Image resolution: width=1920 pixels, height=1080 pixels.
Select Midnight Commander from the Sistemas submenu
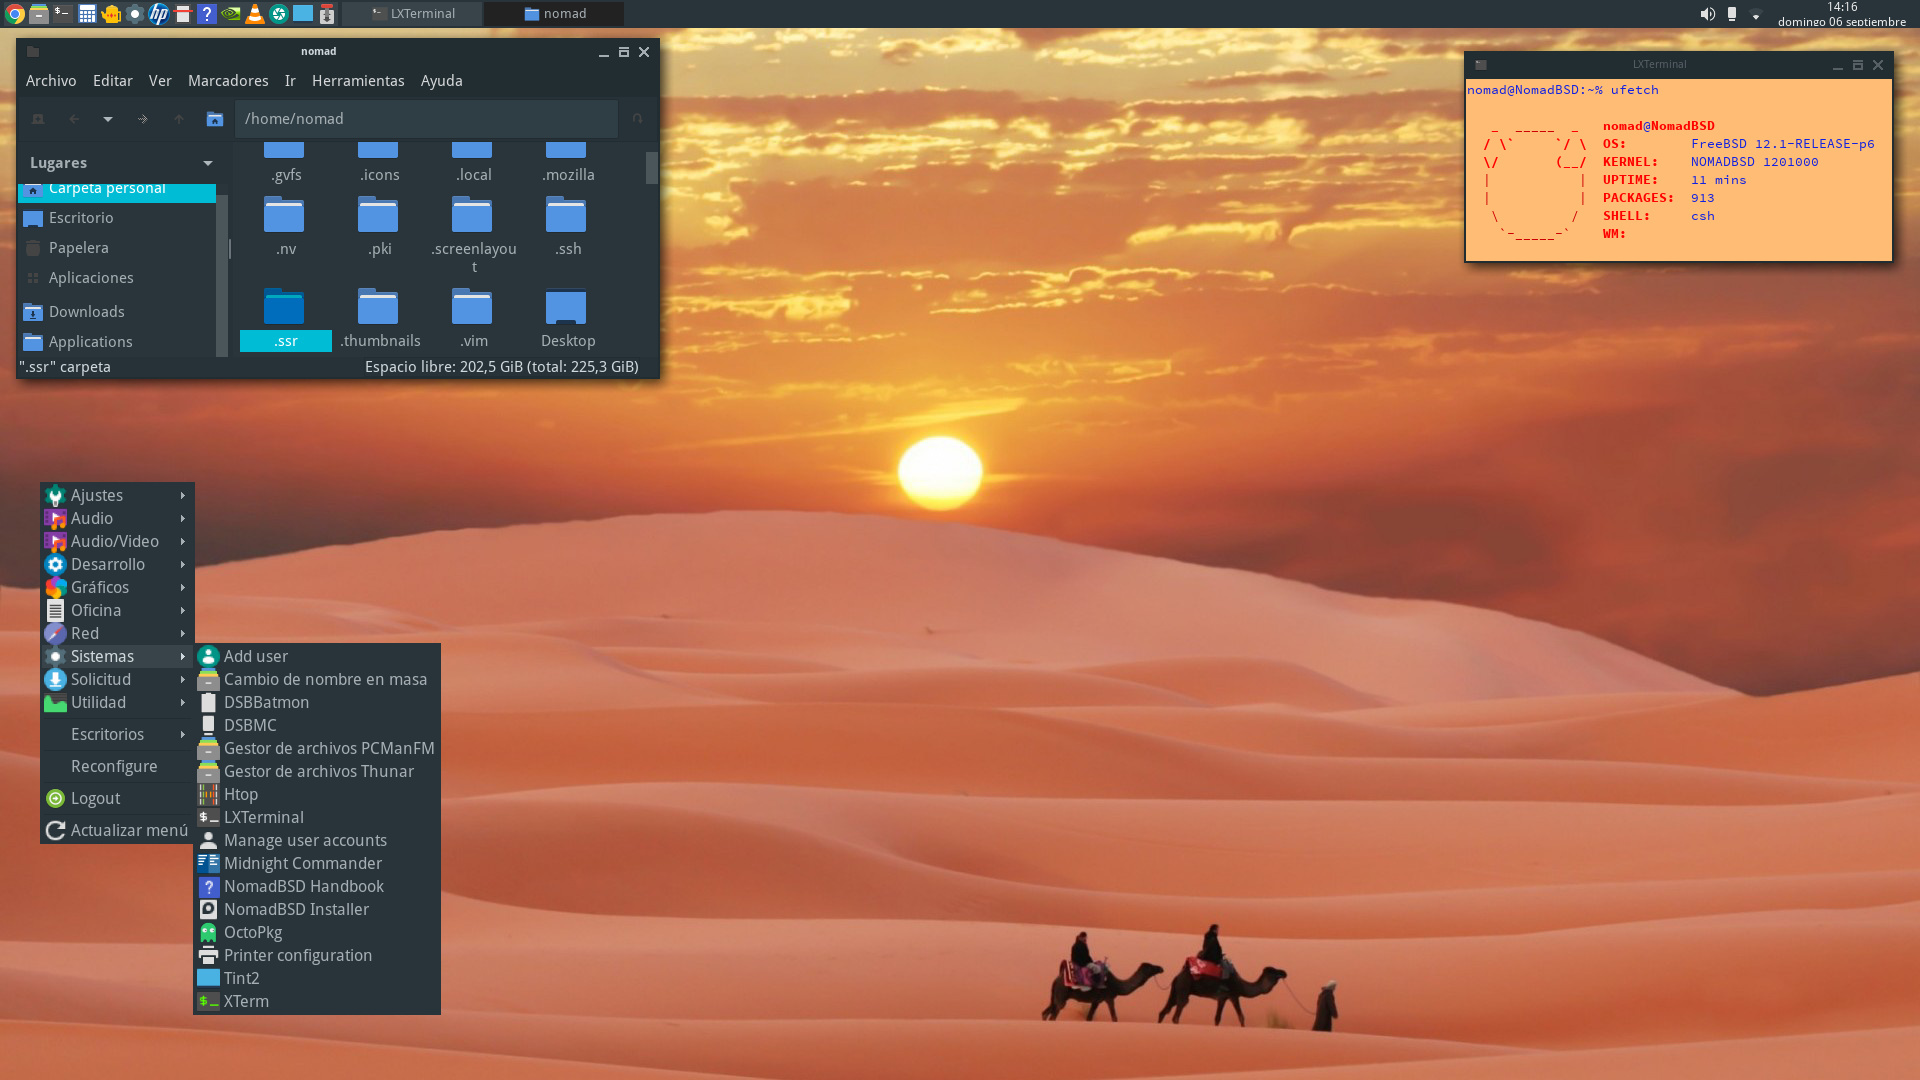tap(302, 863)
